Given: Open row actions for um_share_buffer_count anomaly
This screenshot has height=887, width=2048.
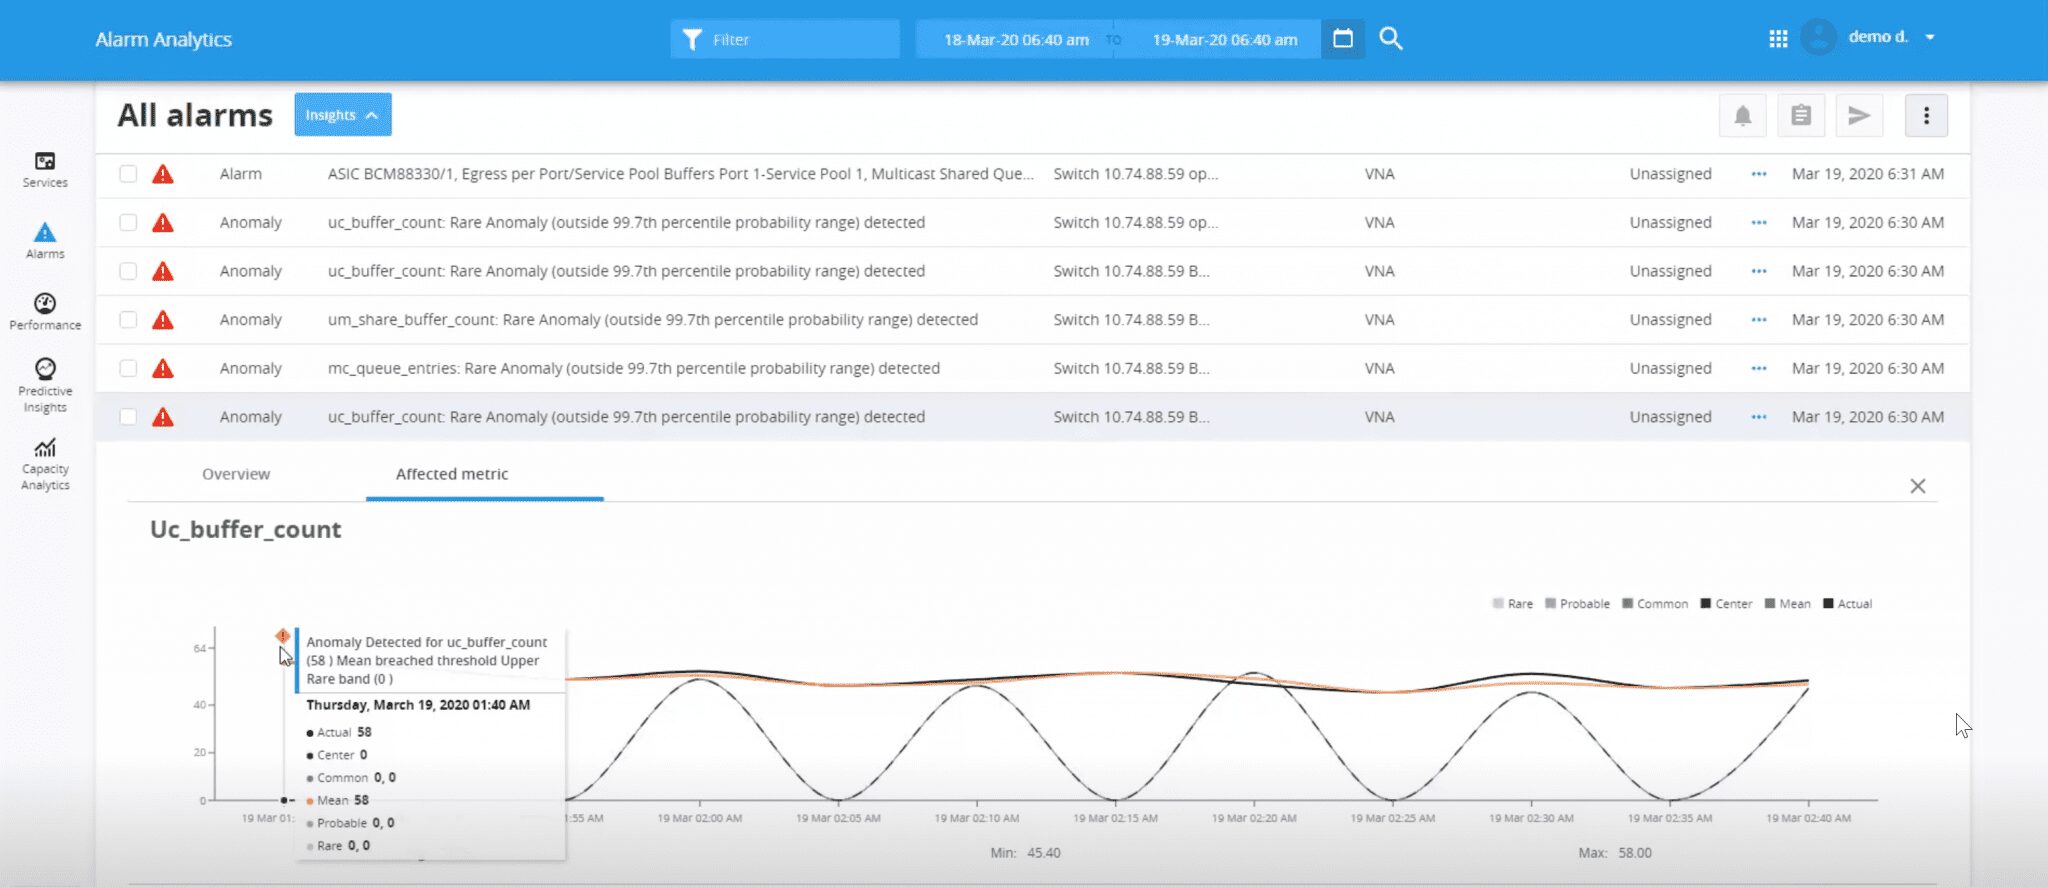Looking at the screenshot, I should pos(1759,320).
